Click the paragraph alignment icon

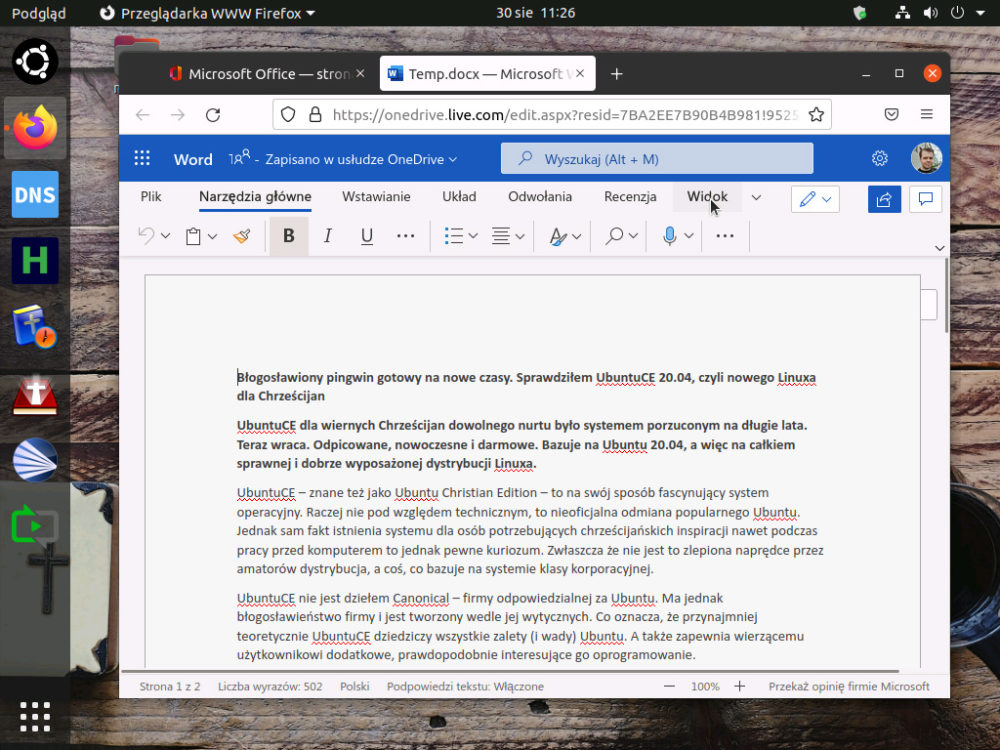(x=501, y=236)
